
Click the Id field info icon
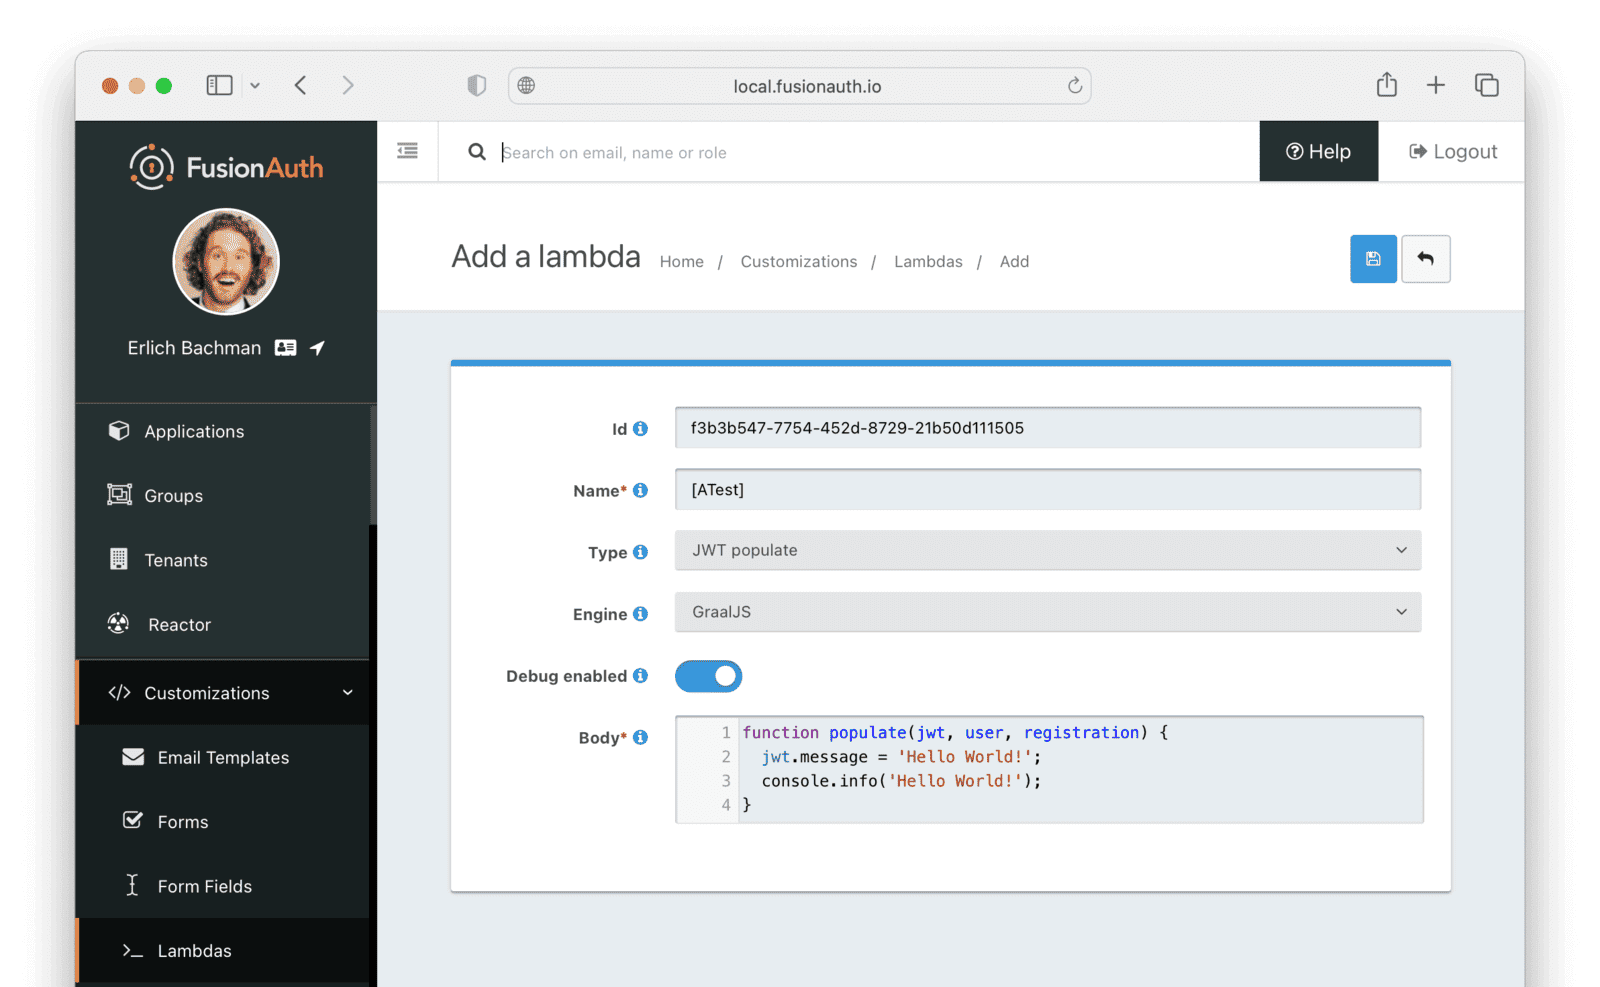[640, 429]
